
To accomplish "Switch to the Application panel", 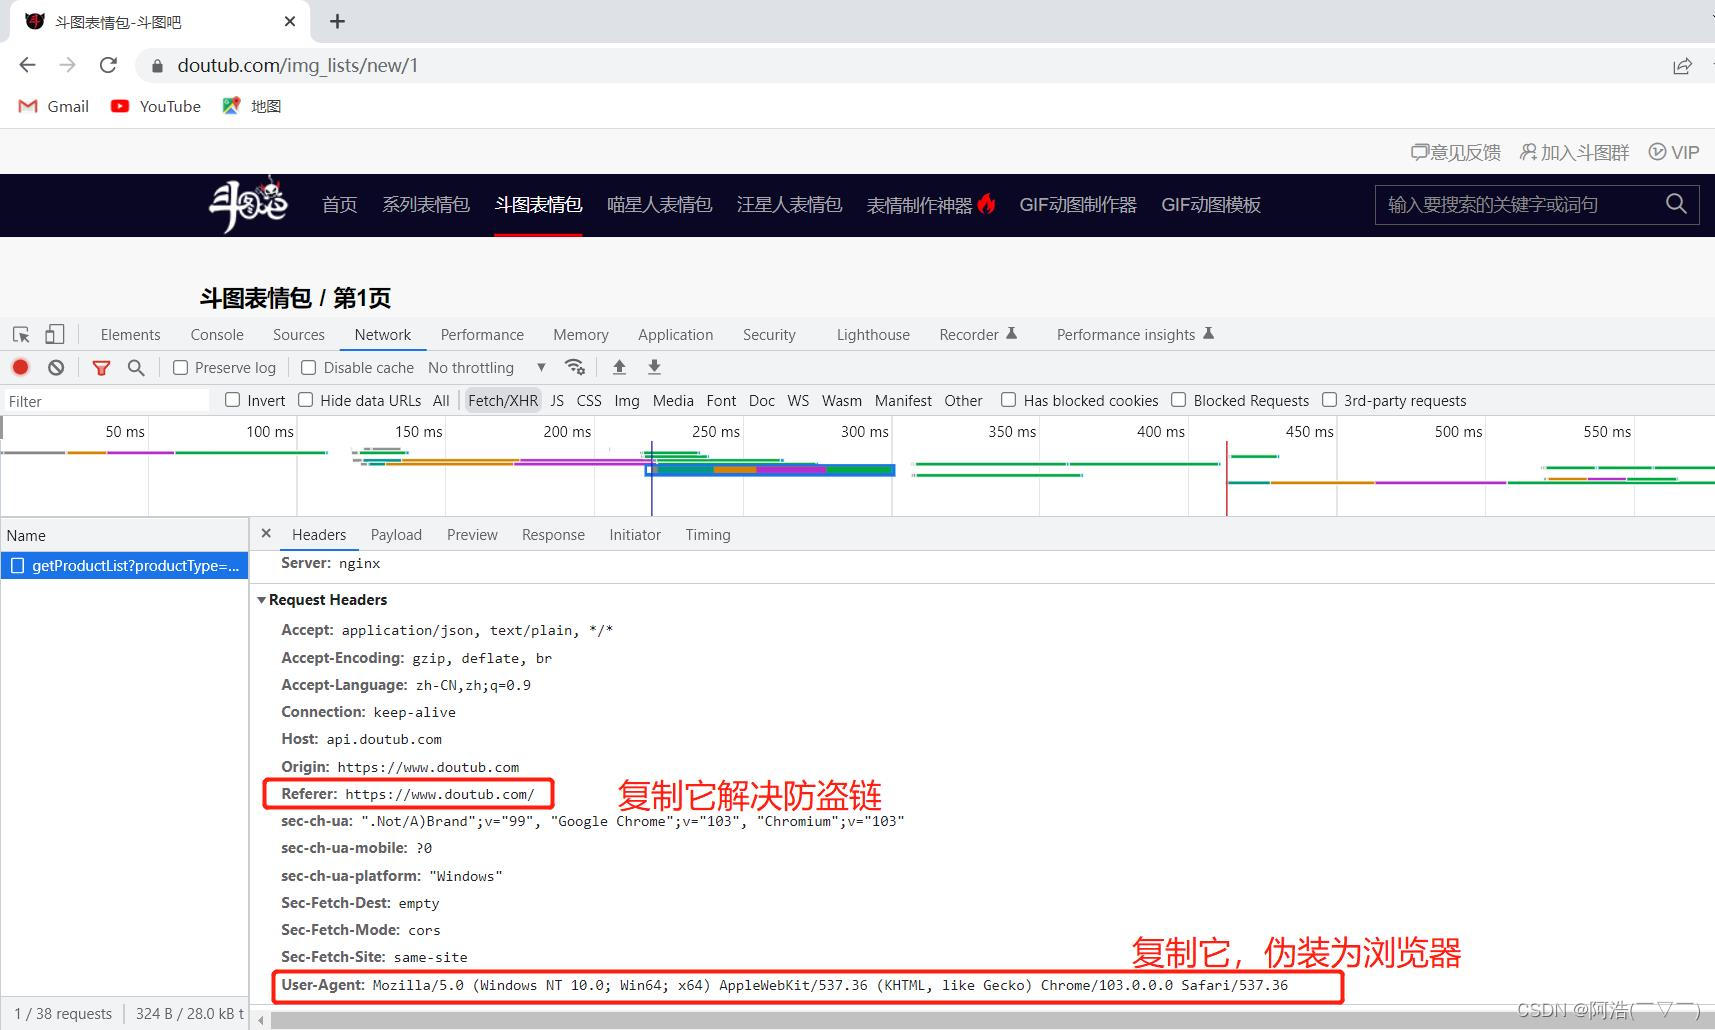I will coord(676,335).
